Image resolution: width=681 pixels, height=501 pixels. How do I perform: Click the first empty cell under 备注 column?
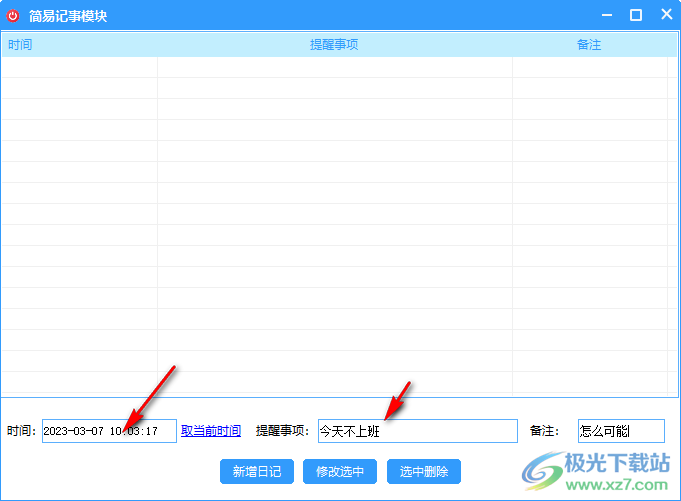(x=589, y=67)
